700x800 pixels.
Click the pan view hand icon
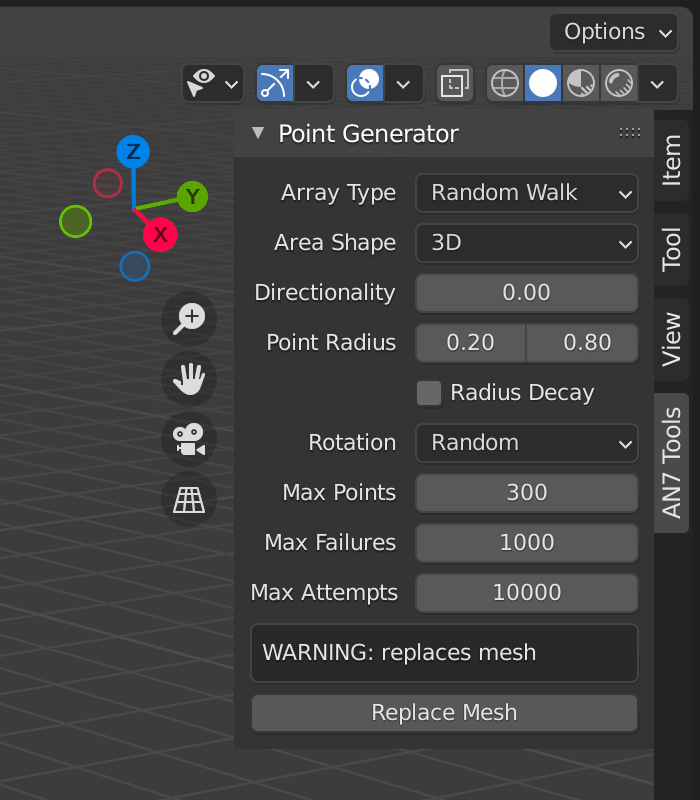(x=189, y=379)
